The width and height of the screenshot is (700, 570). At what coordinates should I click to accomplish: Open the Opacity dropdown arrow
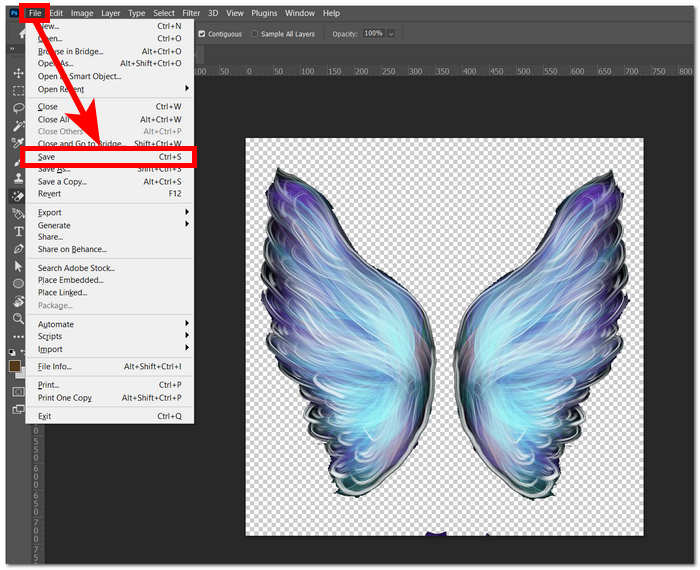391,33
